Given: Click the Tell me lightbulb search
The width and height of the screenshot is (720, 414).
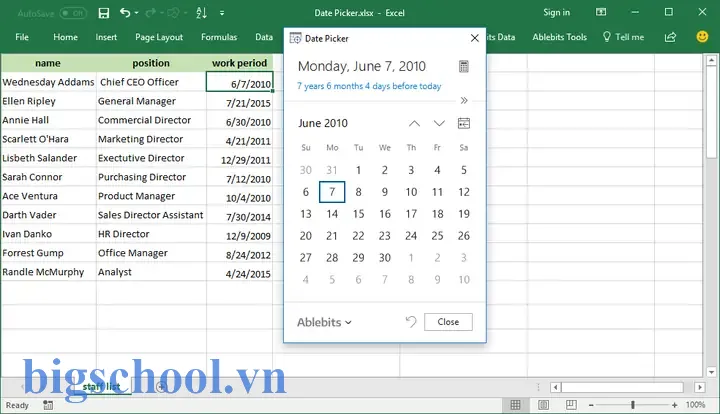Looking at the screenshot, I should pos(623,37).
